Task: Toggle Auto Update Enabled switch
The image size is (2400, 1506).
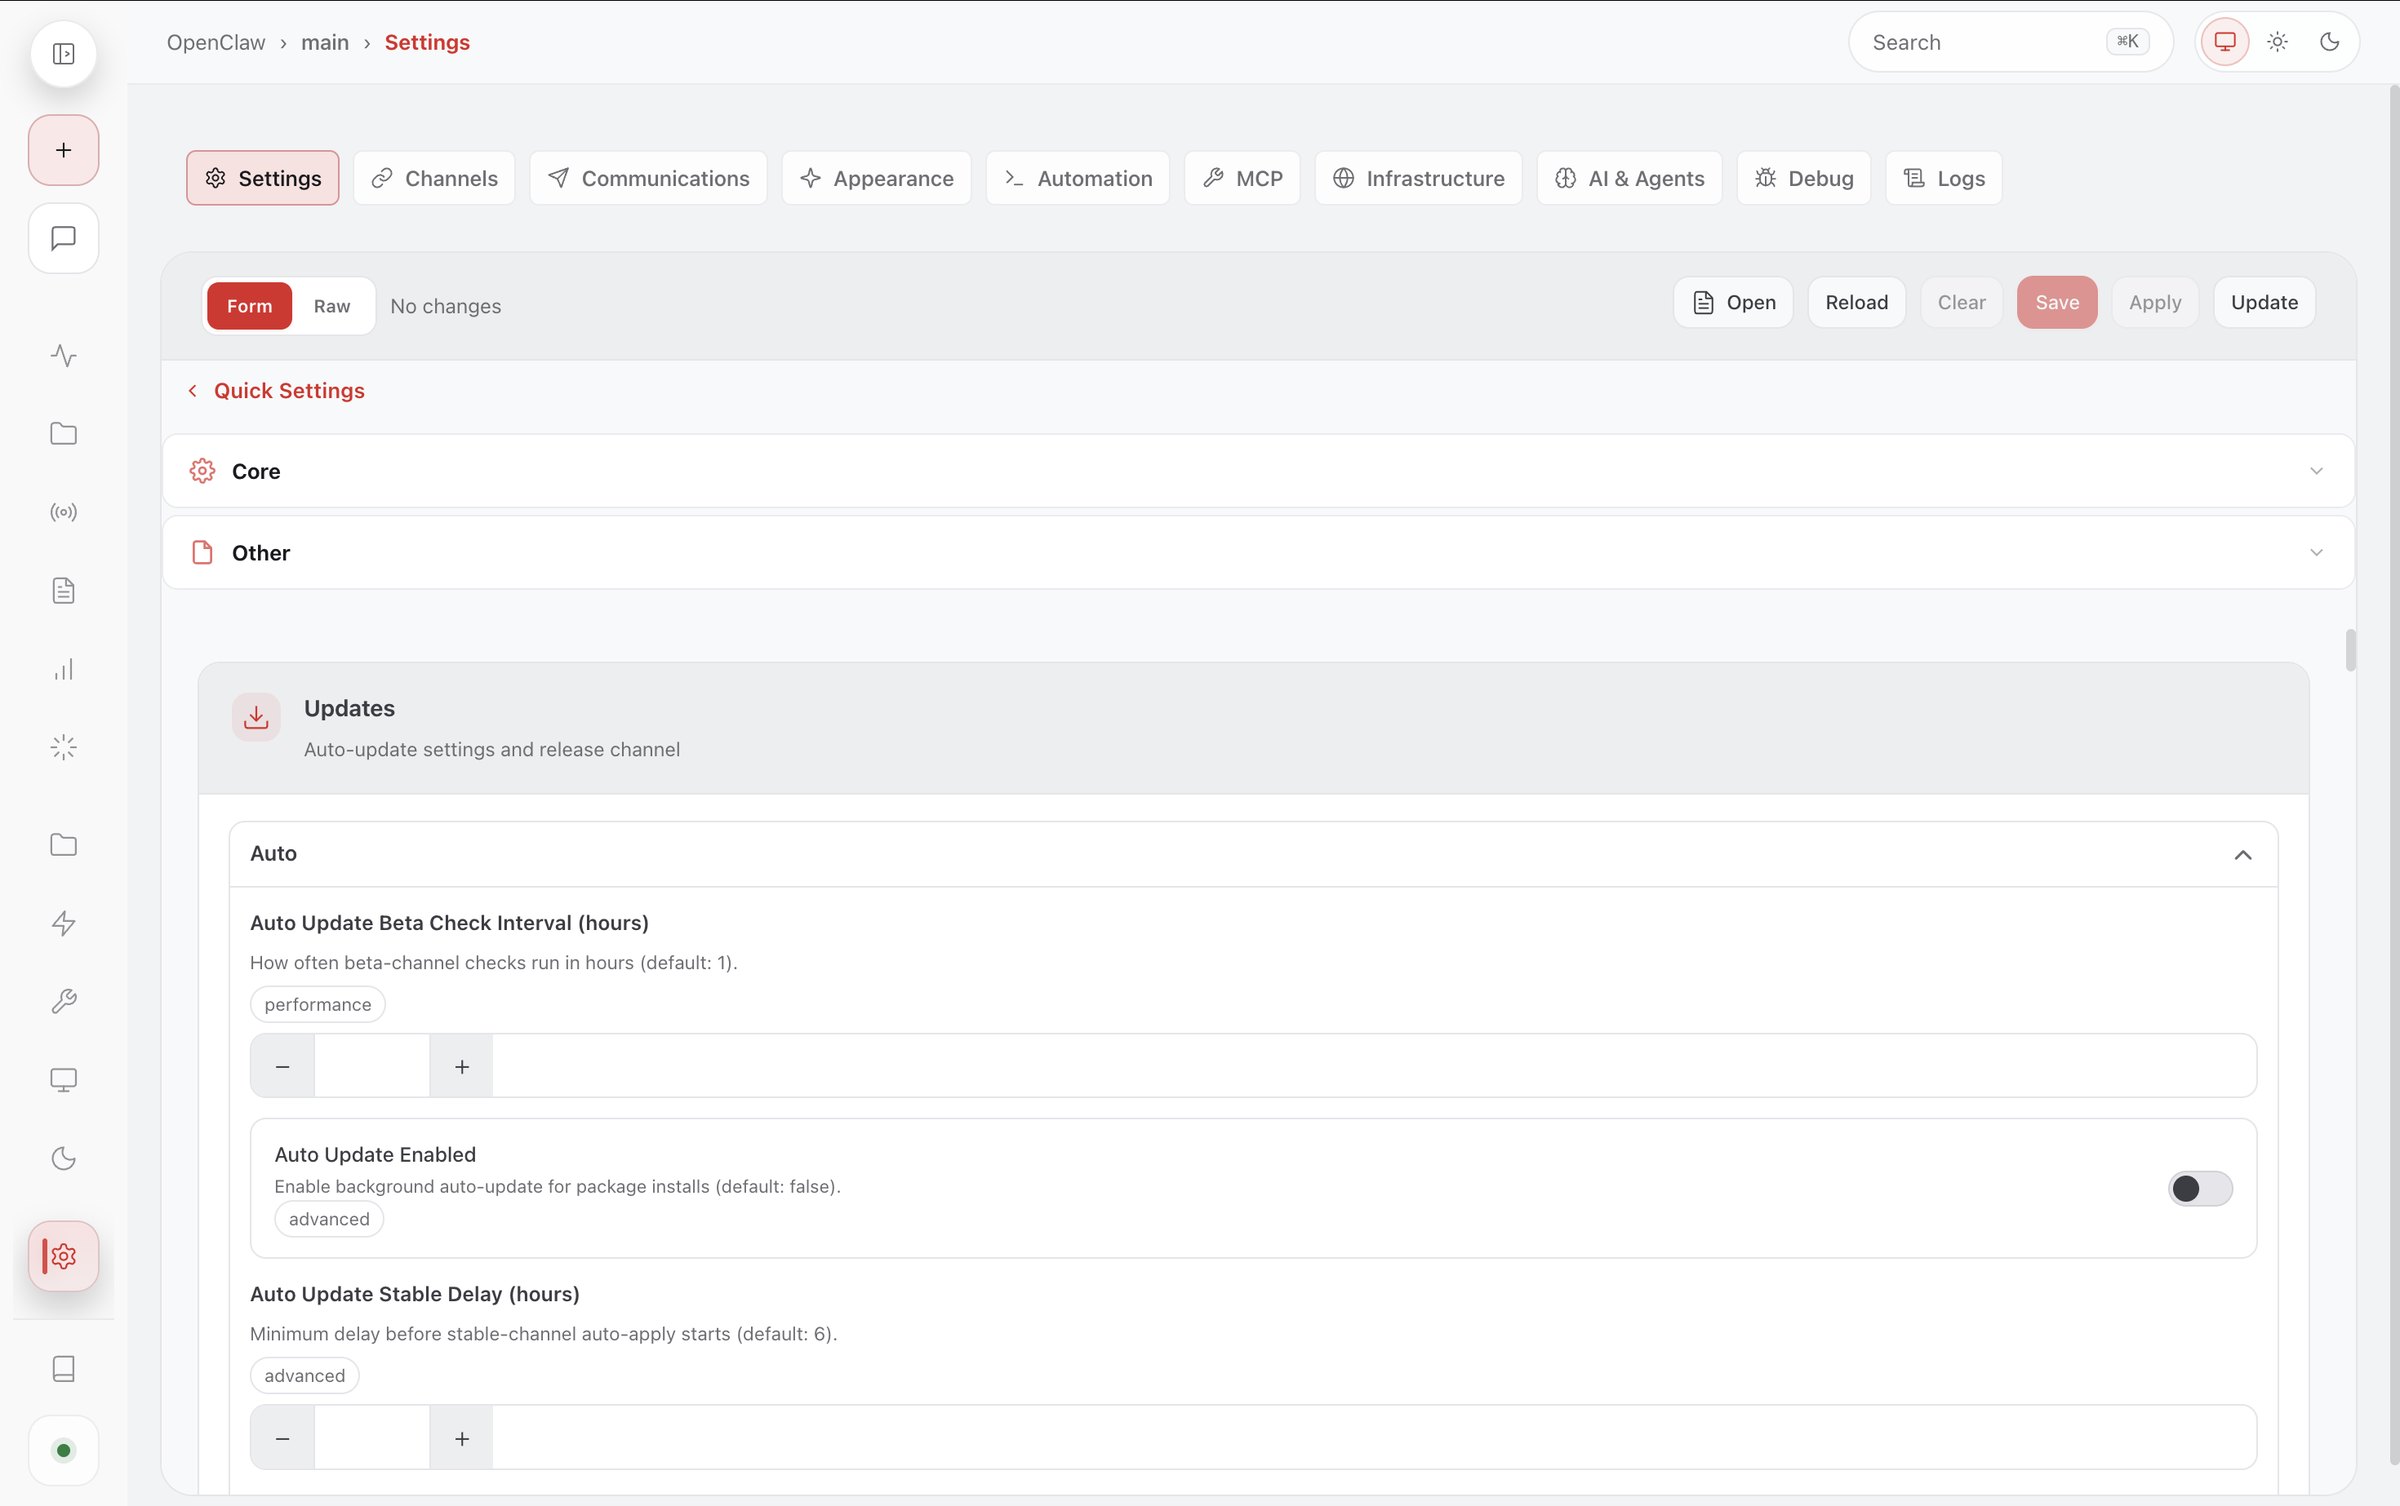Action: tap(2200, 1188)
